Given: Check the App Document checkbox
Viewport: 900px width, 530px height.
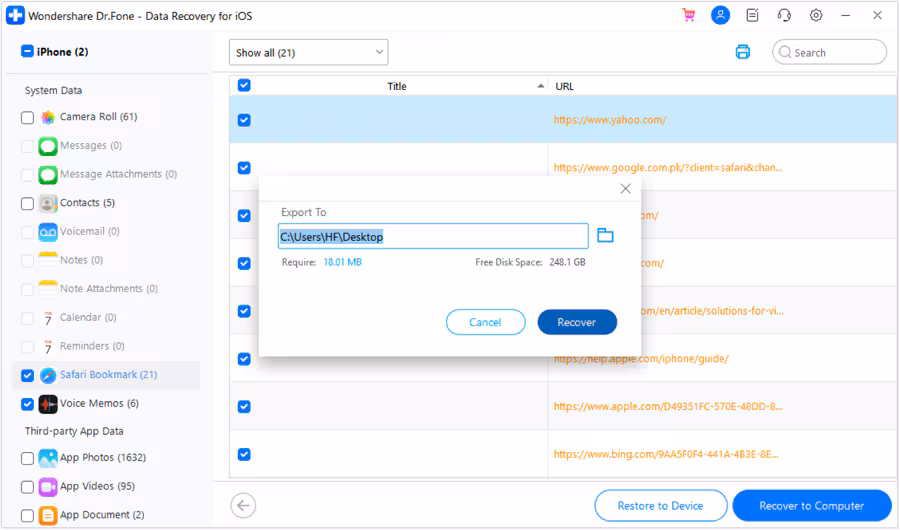Looking at the screenshot, I should pyautogui.click(x=27, y=515).
